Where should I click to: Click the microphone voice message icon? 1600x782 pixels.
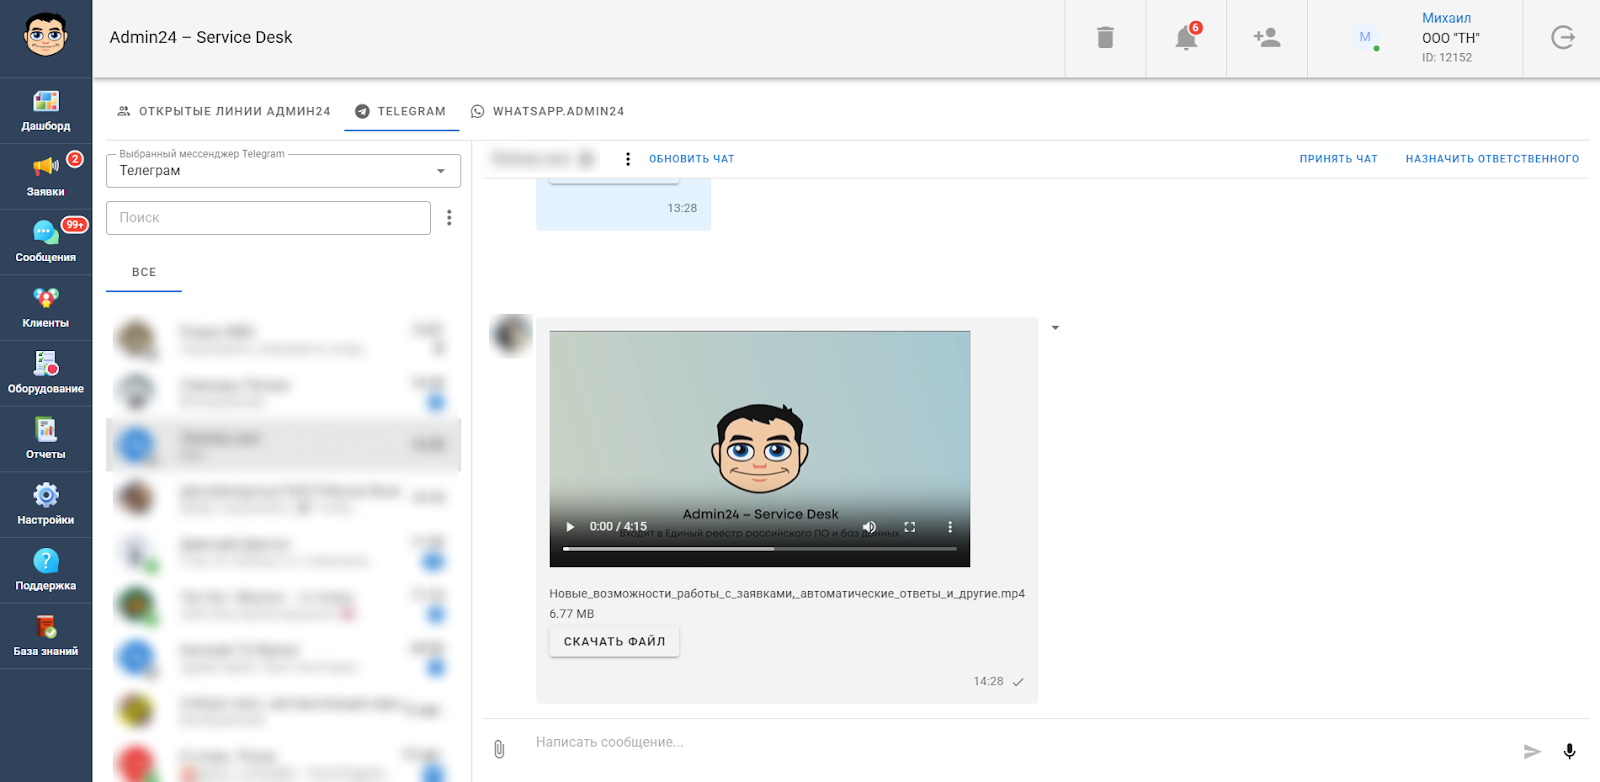1569,751
